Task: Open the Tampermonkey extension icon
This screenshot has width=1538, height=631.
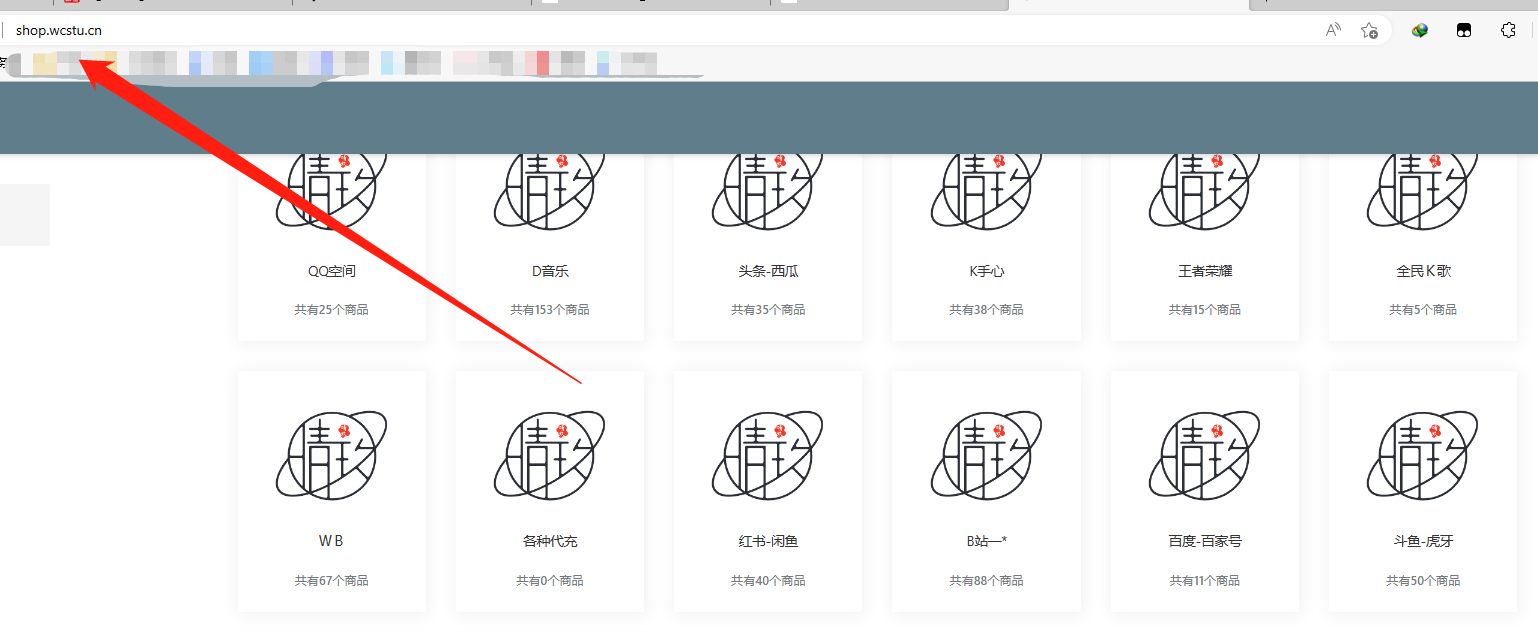Action: pyautogui.click(x=1464, y=30)
